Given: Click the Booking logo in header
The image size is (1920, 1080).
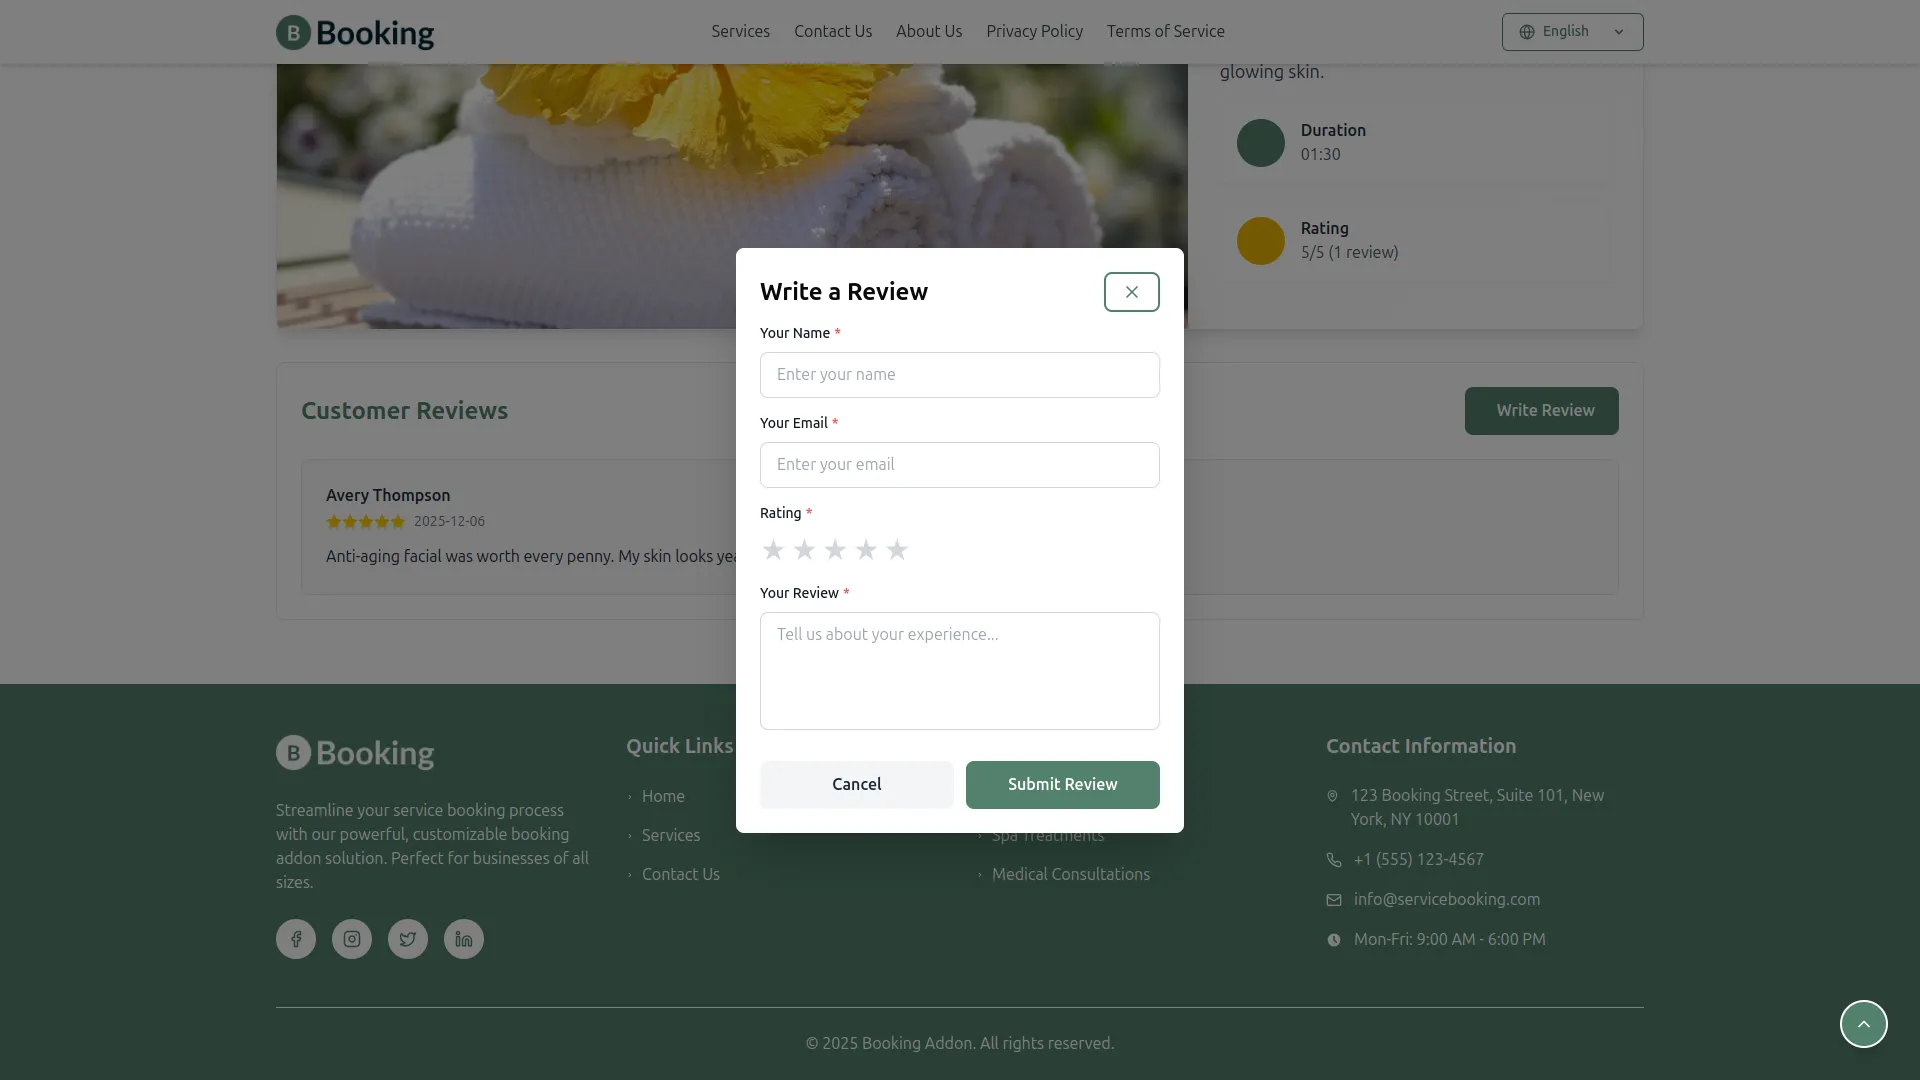Looking at the screenshot, I should [x=355, y=32].
